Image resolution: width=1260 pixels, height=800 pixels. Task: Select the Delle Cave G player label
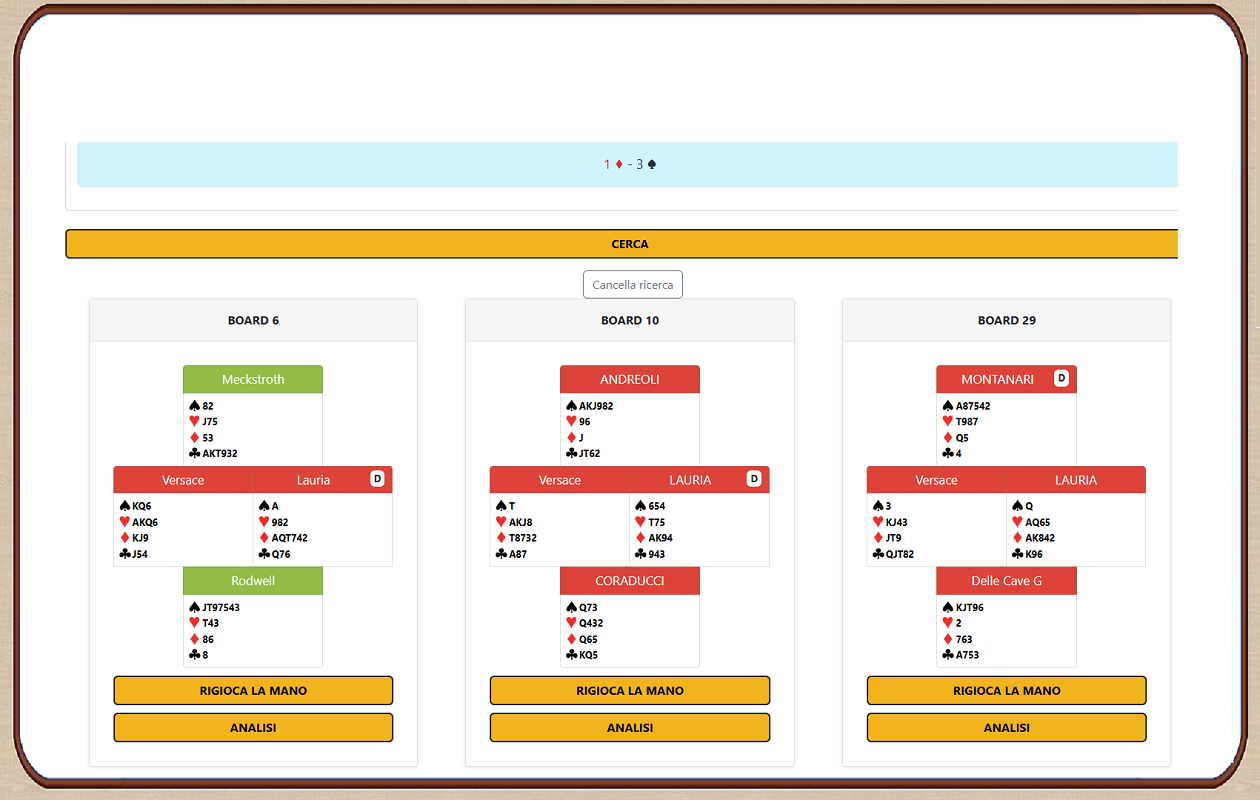coord(1006,581)
